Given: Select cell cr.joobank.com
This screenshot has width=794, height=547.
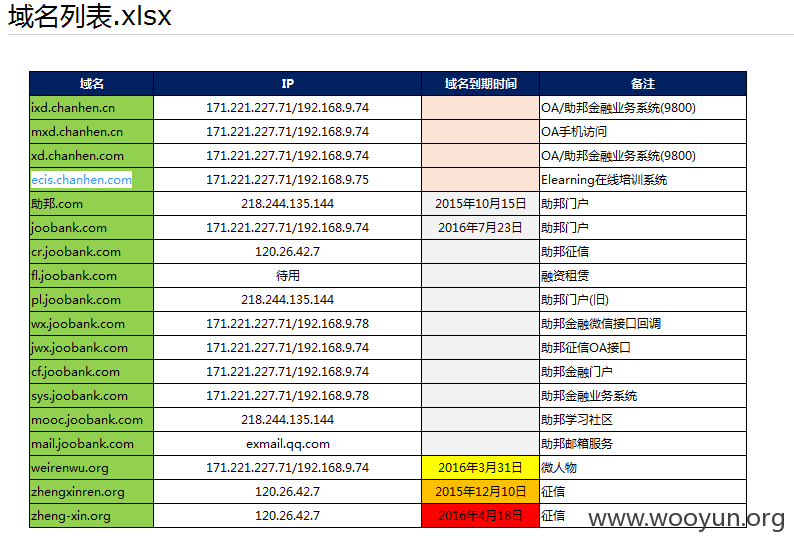Looking at the screenshot, I should (92, 252).
